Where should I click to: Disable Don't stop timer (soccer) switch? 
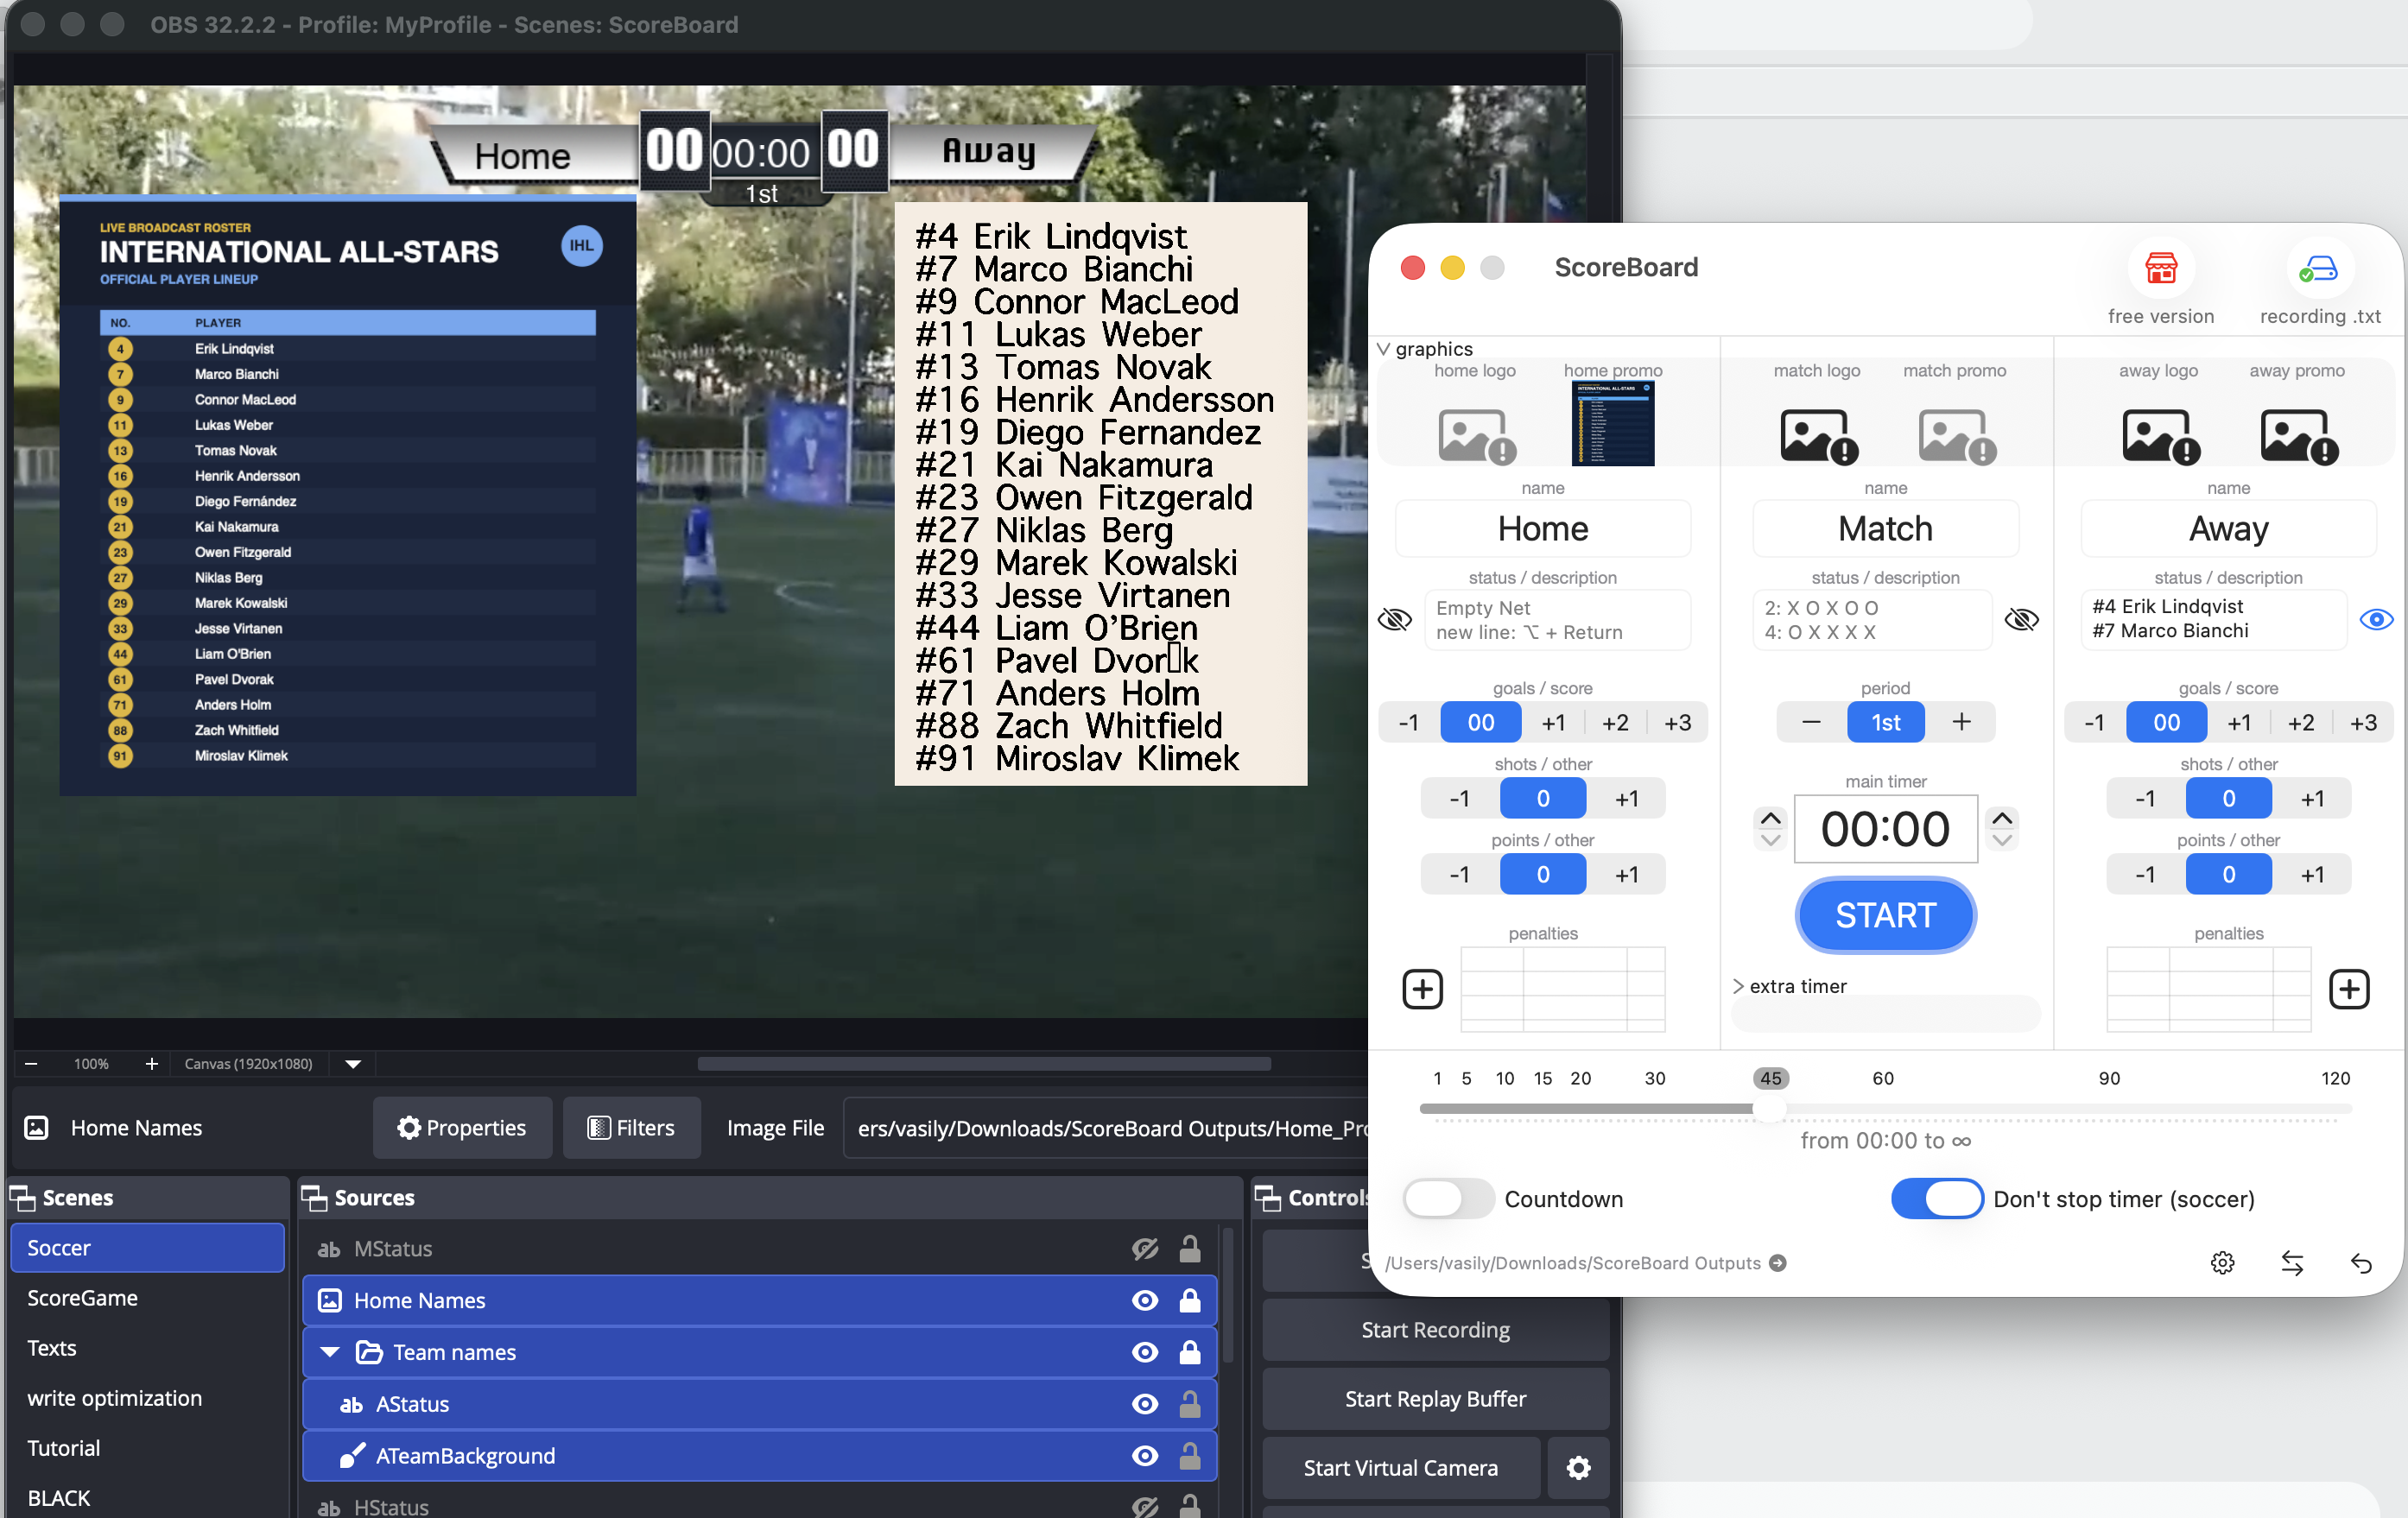(x=1936, y=1198)
